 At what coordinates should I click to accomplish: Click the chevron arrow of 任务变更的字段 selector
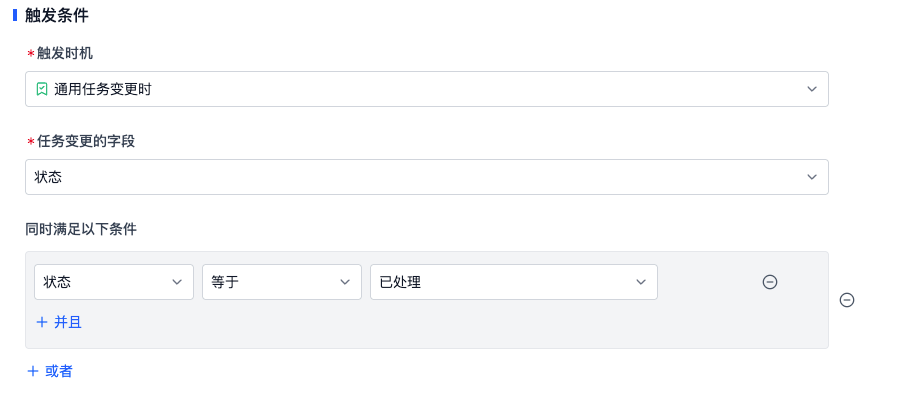pos(812,177)
